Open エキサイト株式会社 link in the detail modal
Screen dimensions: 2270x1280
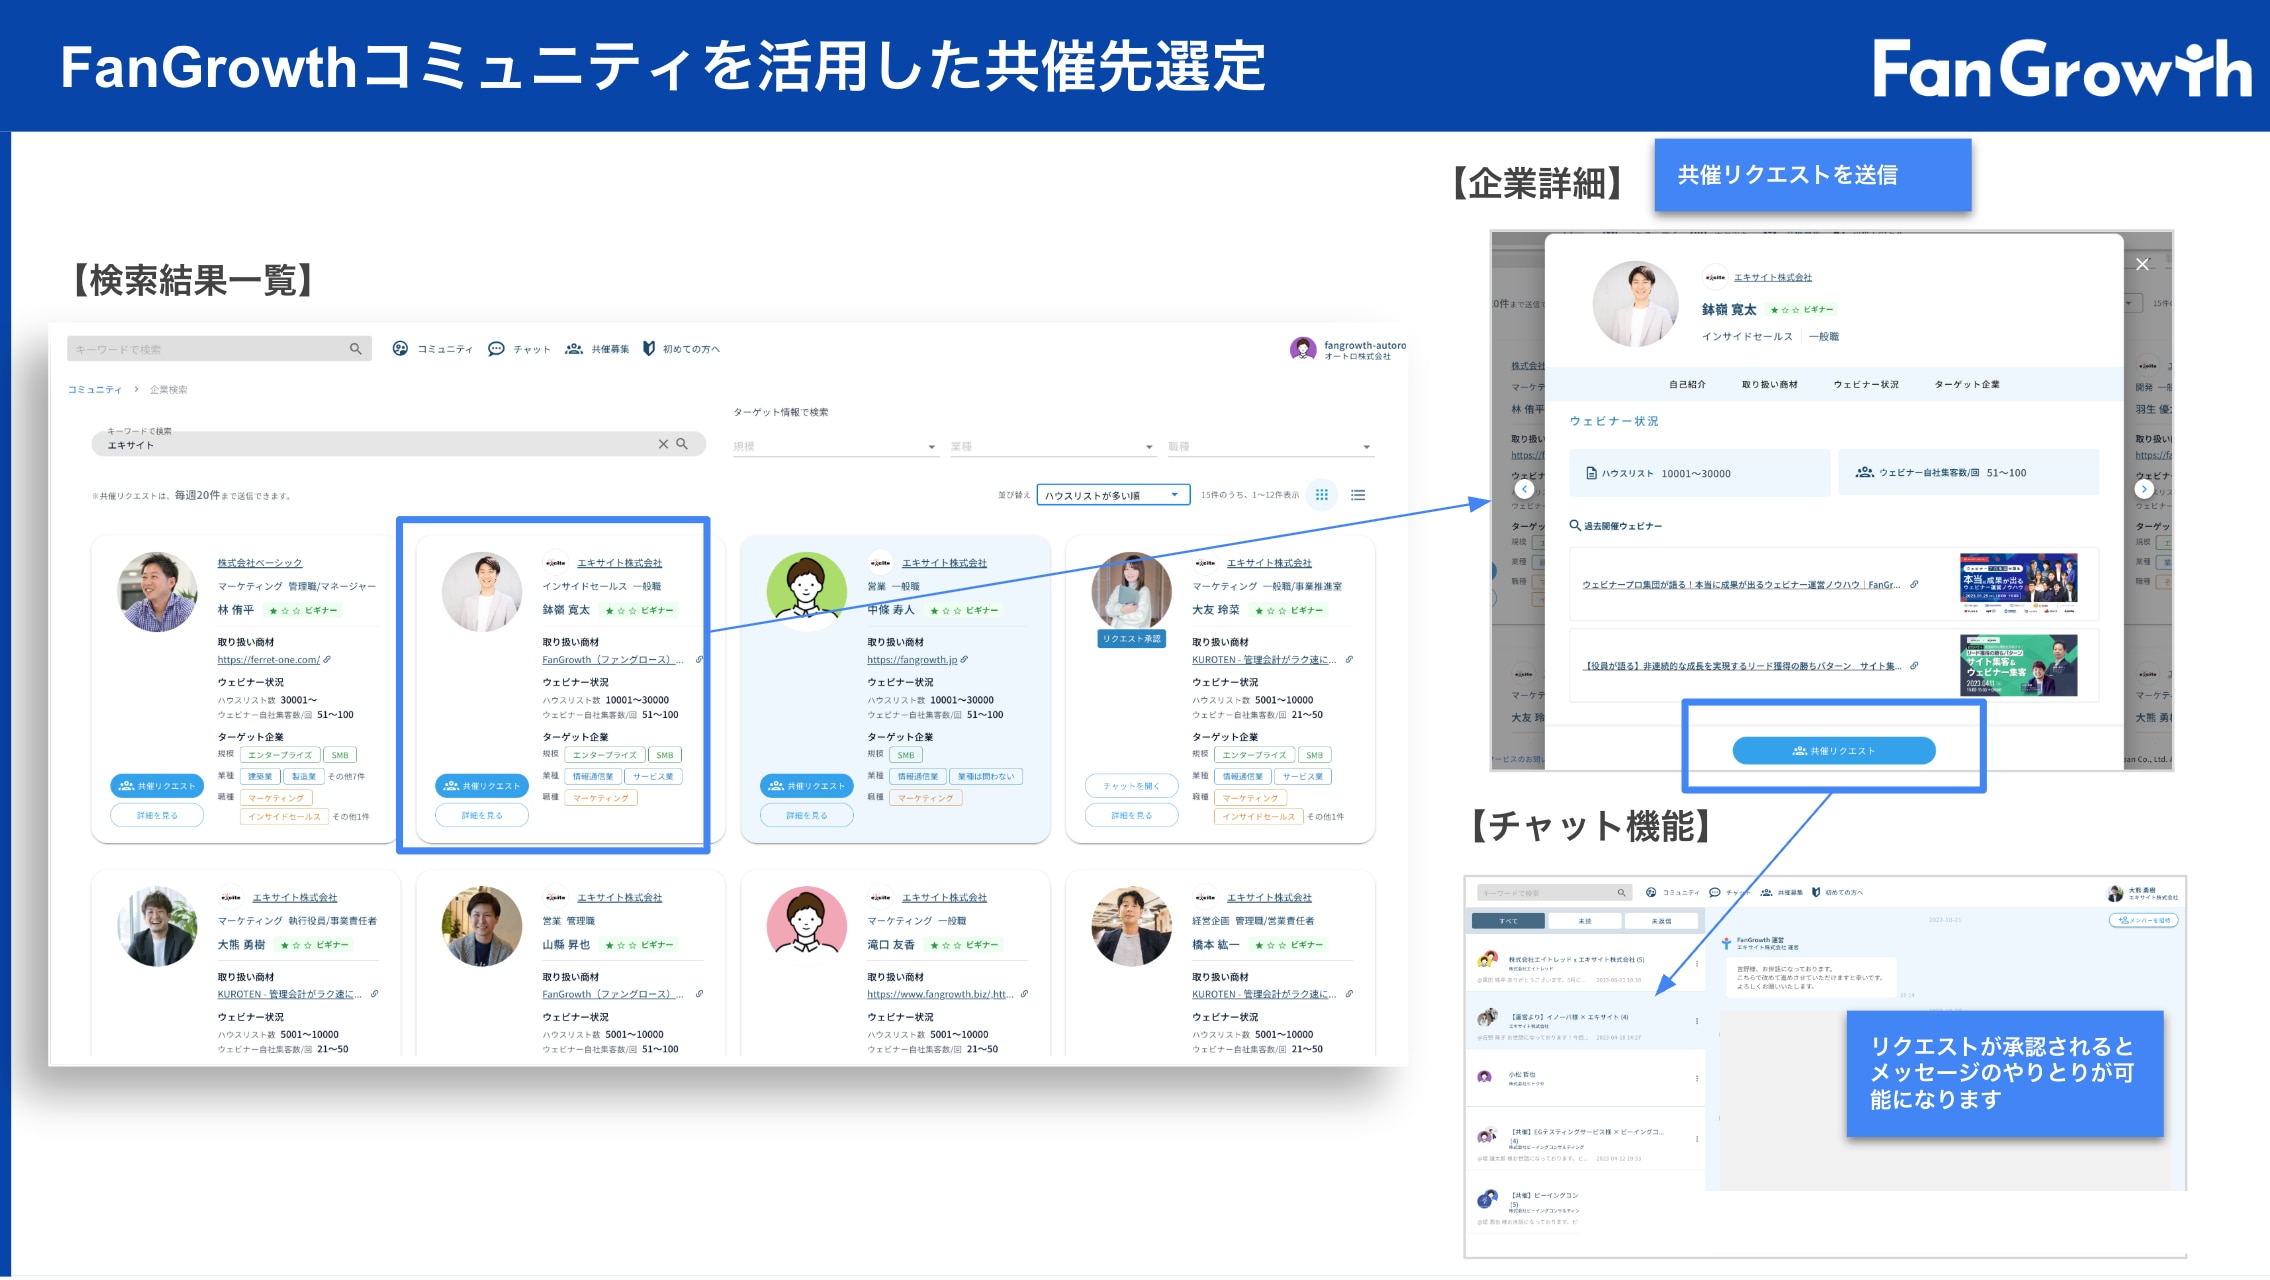[1773, 277]
